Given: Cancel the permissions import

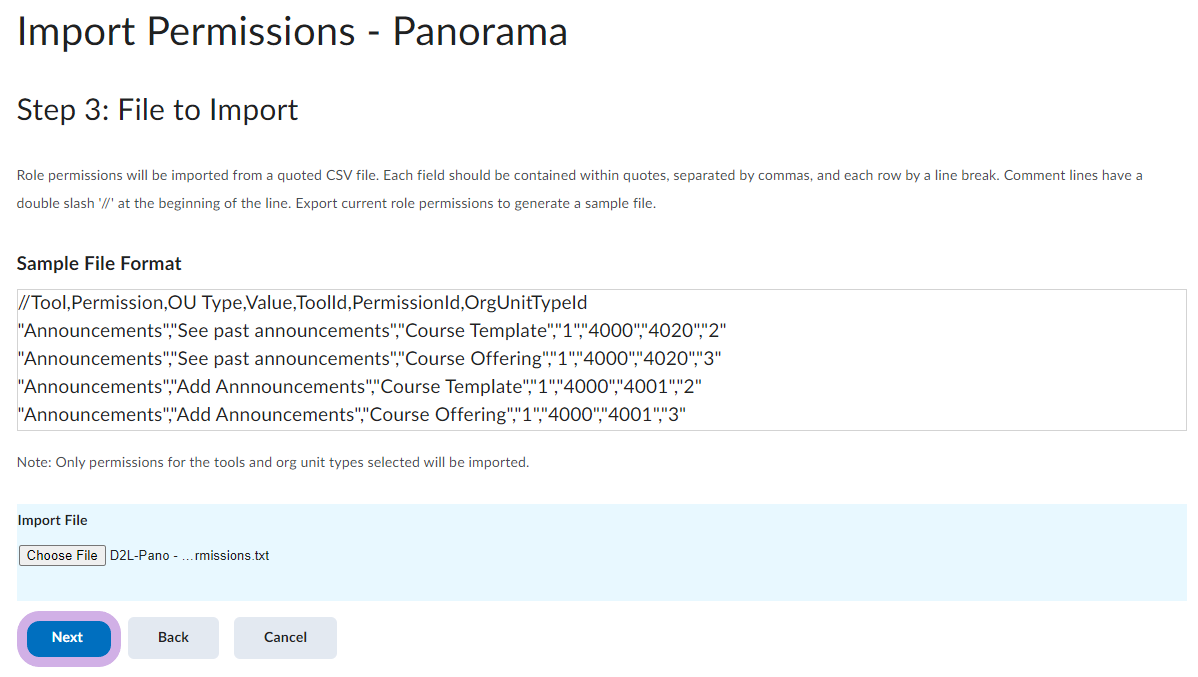Looking at the screenshot, I should (x=285, y=637).
